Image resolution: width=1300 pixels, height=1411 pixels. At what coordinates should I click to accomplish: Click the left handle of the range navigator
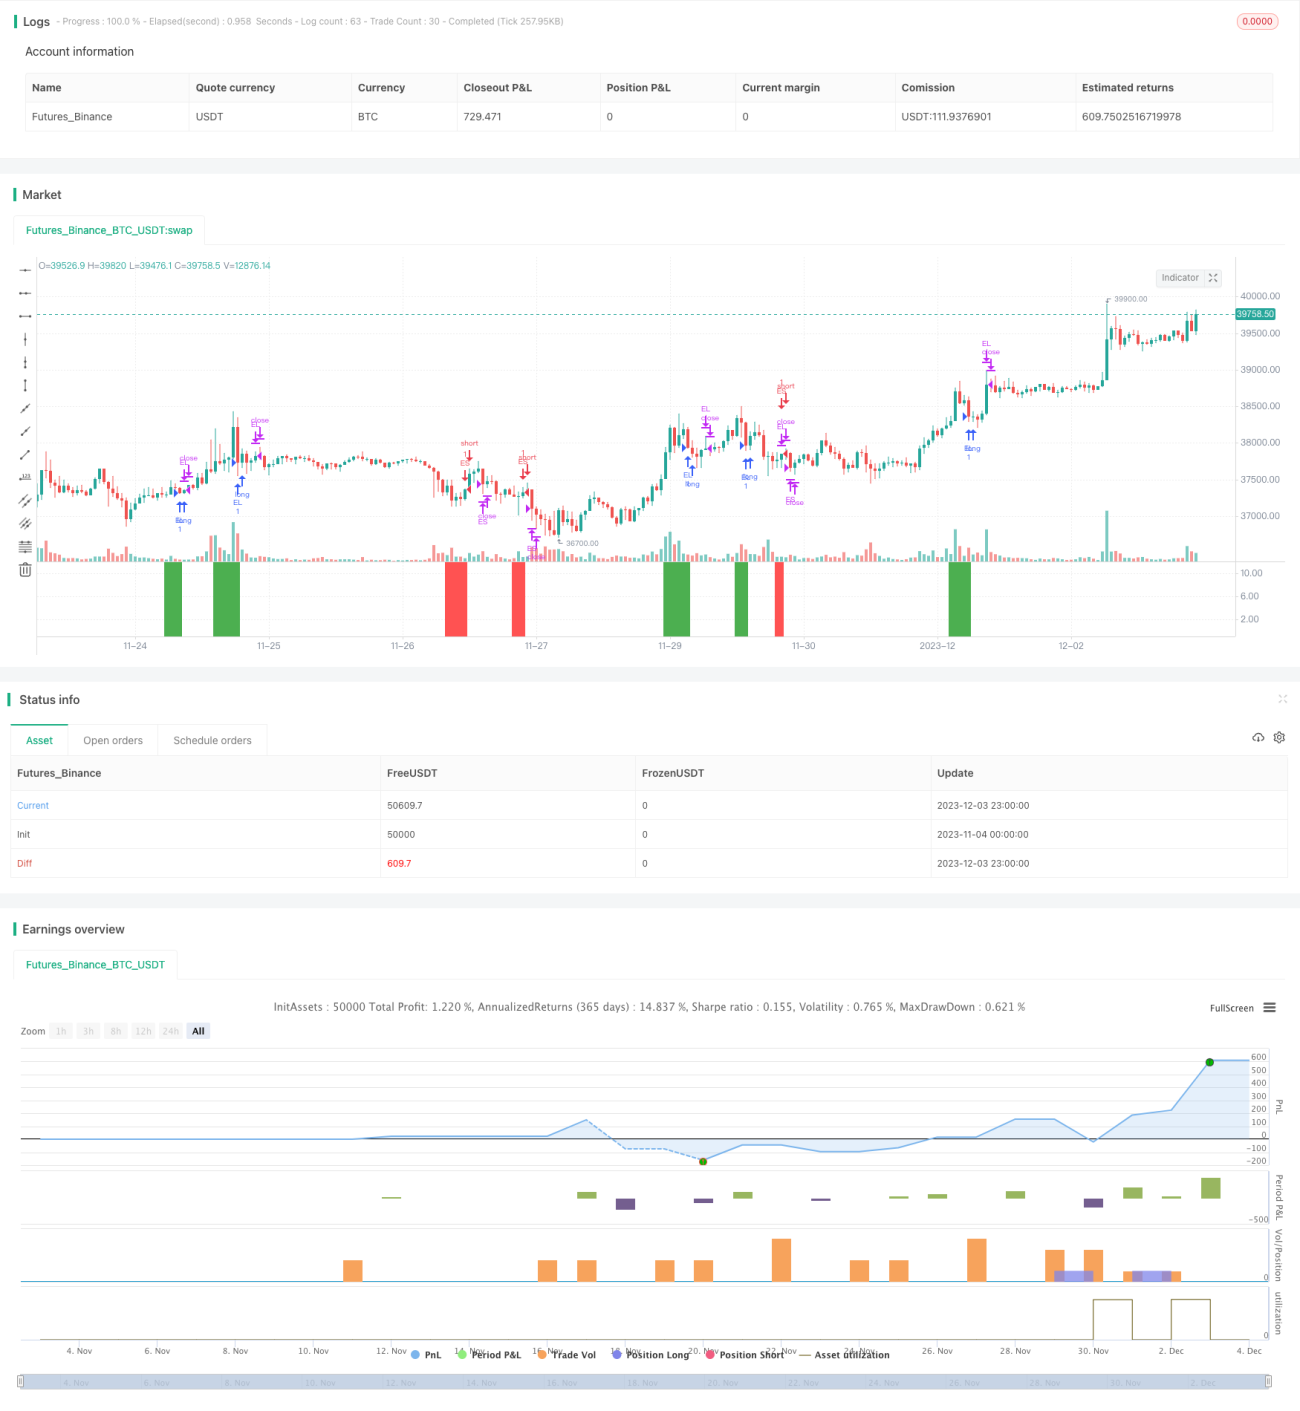pos(20,1382)
